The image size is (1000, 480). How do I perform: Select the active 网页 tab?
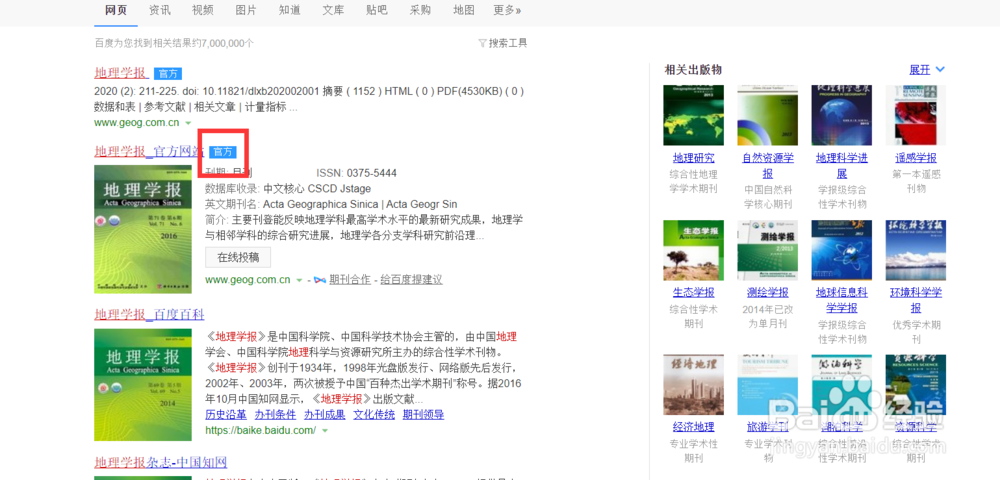[x=116, y=10]
